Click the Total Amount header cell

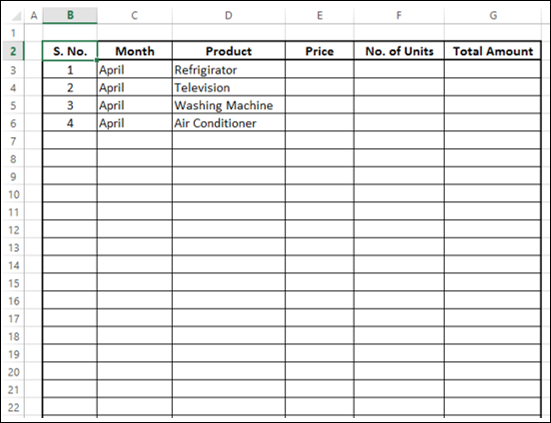[493, 51]
